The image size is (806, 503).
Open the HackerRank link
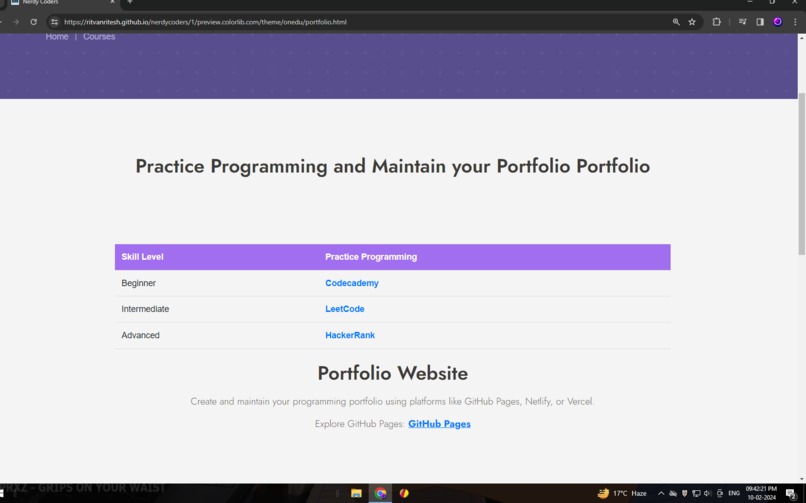point(350,335)
